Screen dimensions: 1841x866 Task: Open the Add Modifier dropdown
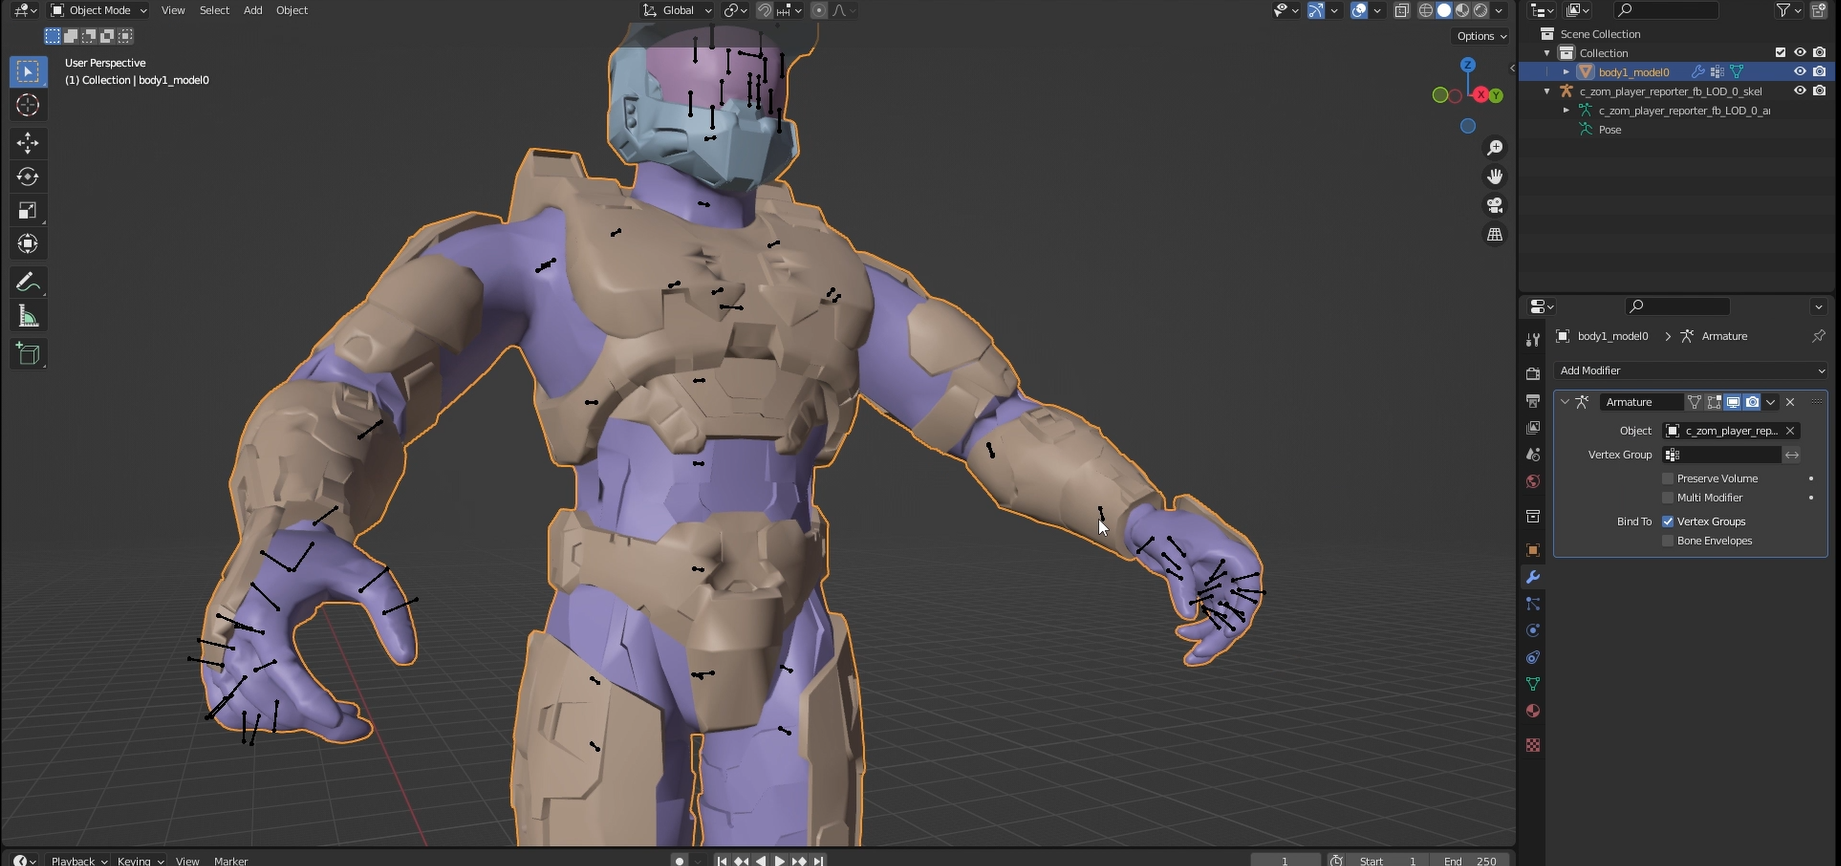1690,371
